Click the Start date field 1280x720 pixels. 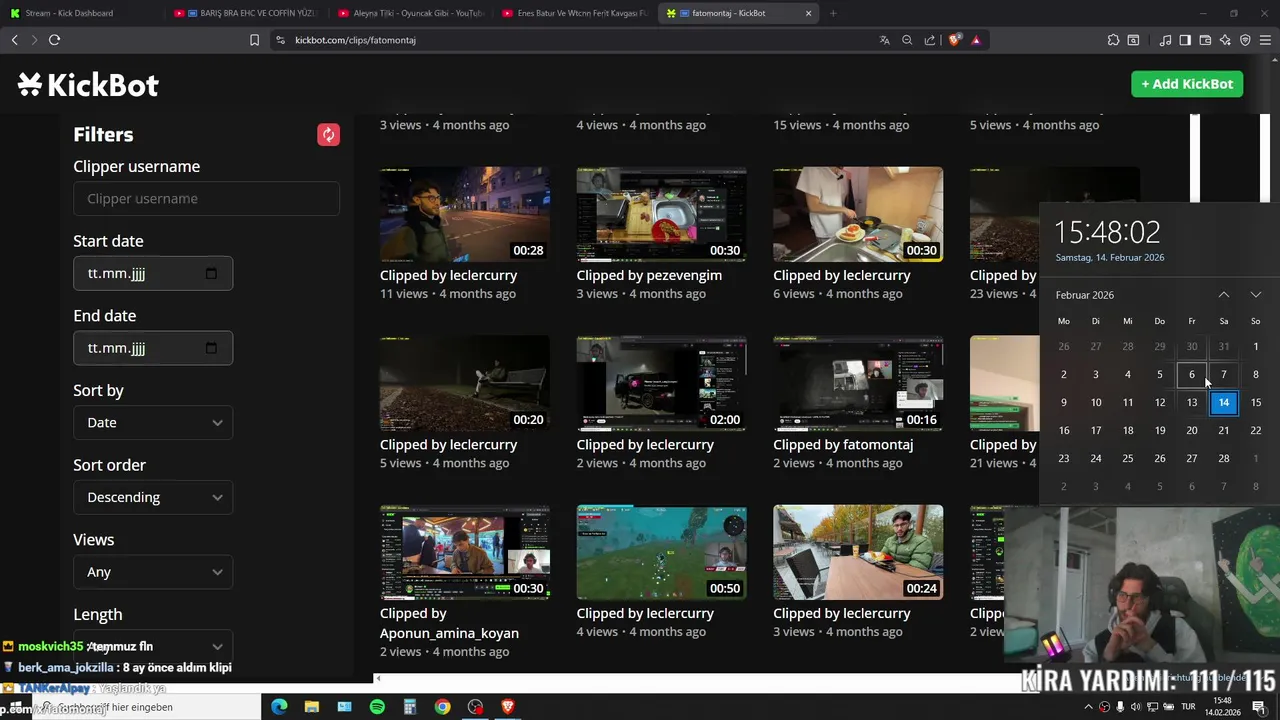coord(153,274)
